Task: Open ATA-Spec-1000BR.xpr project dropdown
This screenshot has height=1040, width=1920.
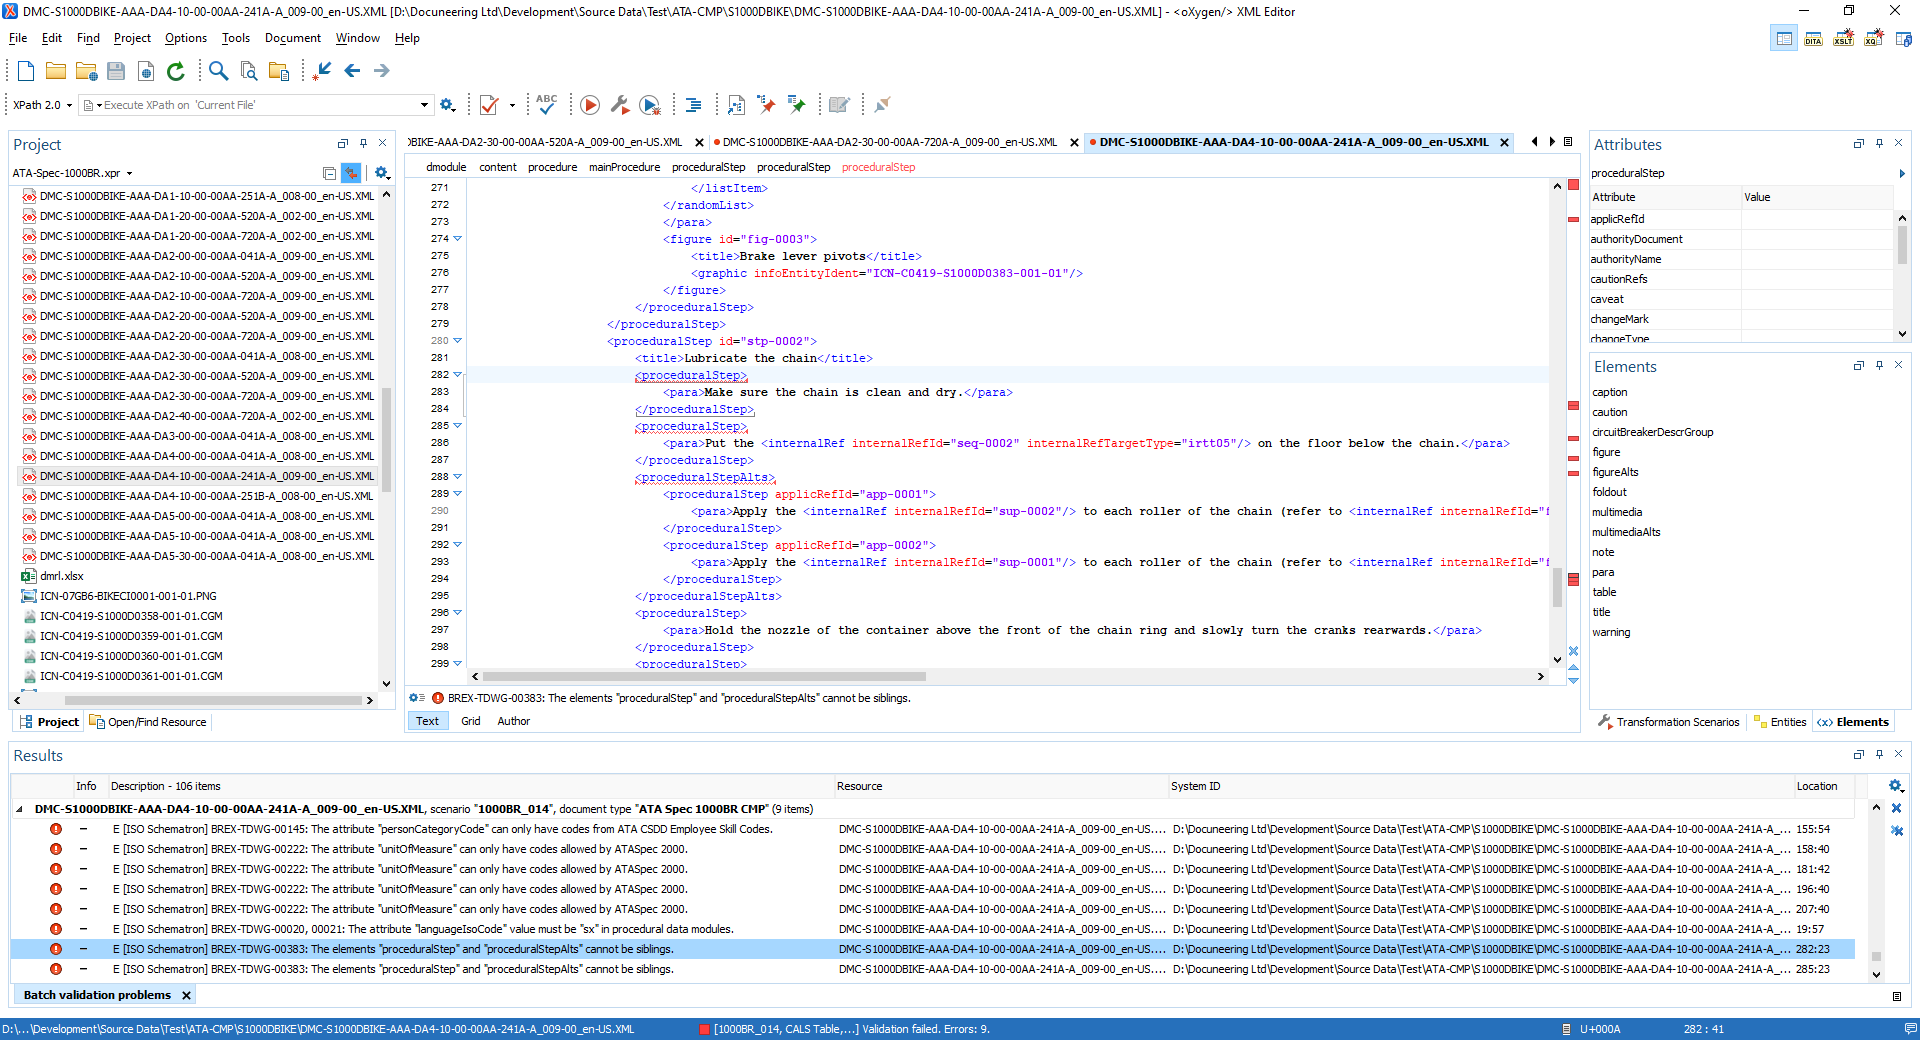Action: coord(129,174)
